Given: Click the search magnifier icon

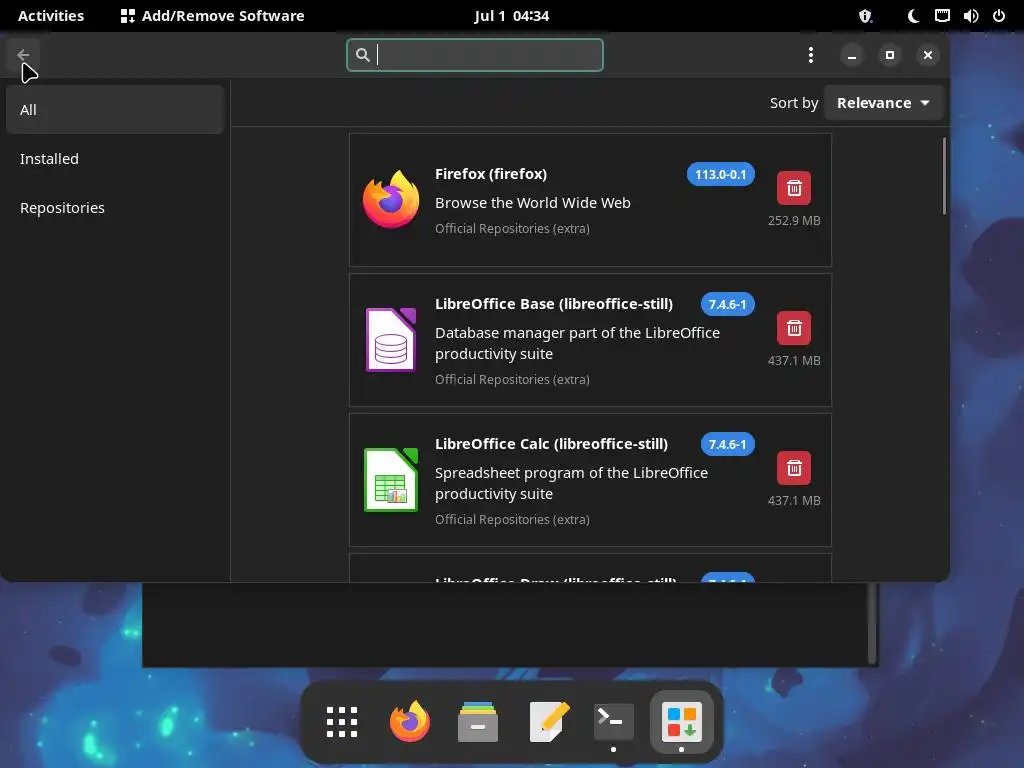Looking at the screenshot, I should [x=362, y=55].
